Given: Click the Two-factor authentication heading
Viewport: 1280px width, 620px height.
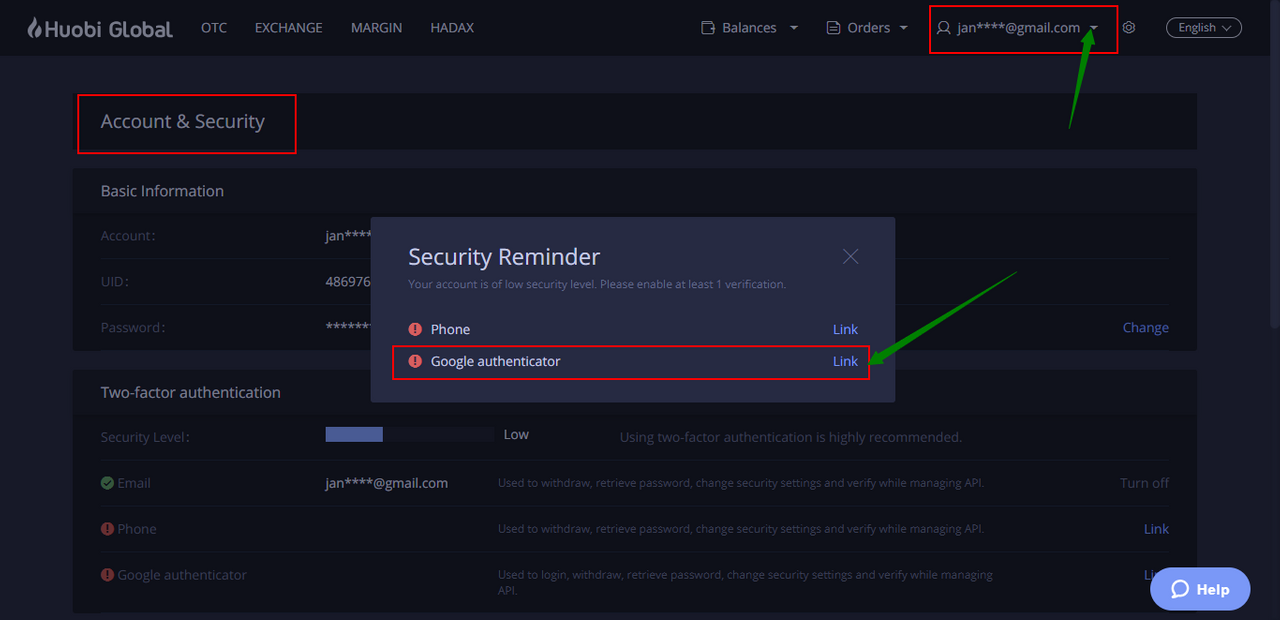Looking at the screenshot, I should click(191, 392).
